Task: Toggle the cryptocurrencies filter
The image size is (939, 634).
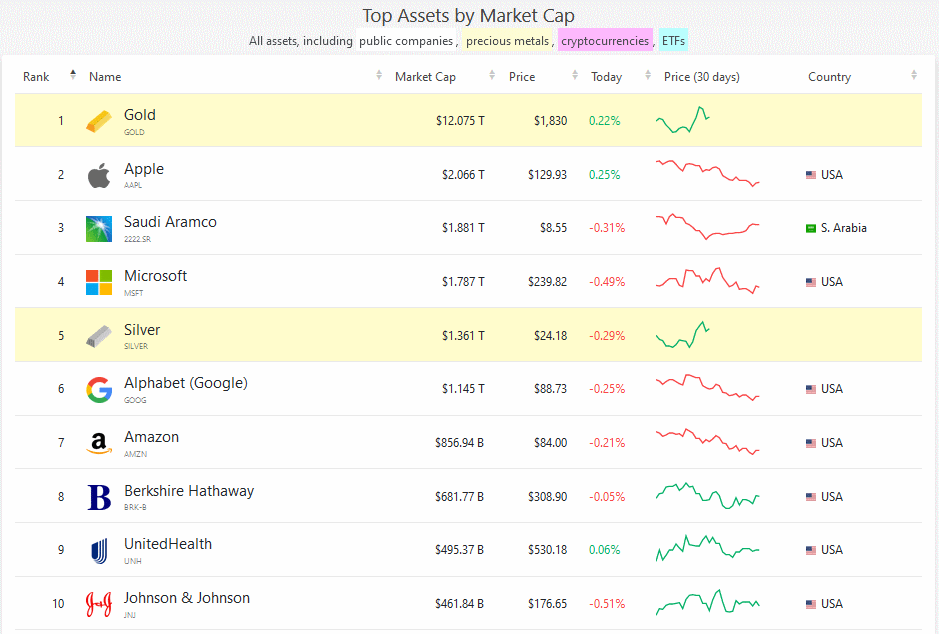Action: [x=604, y=41]
